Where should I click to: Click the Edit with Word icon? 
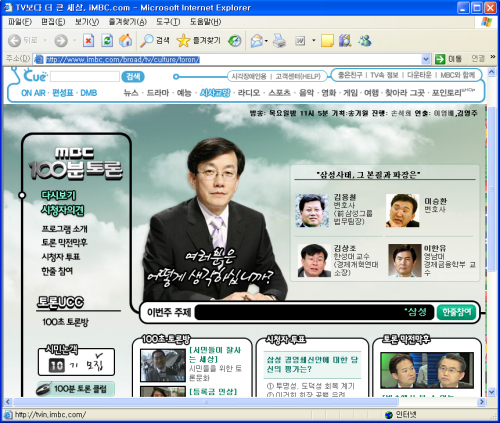[300, 41]
